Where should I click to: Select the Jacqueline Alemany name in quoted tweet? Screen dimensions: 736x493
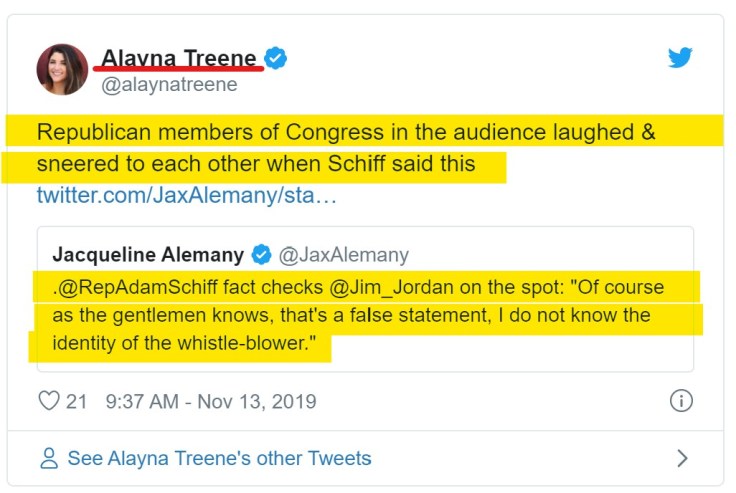[x=148, y=254]
